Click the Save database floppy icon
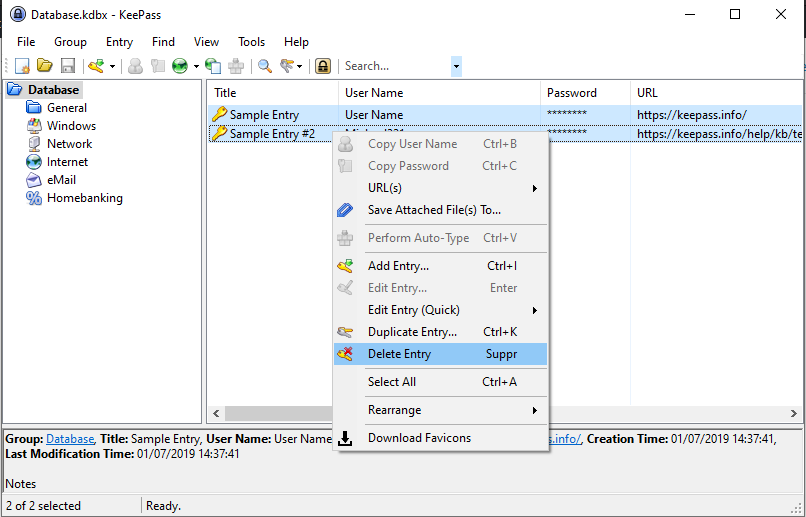The height and width of the screenshot is (517, 806). [x=68, y=66]
